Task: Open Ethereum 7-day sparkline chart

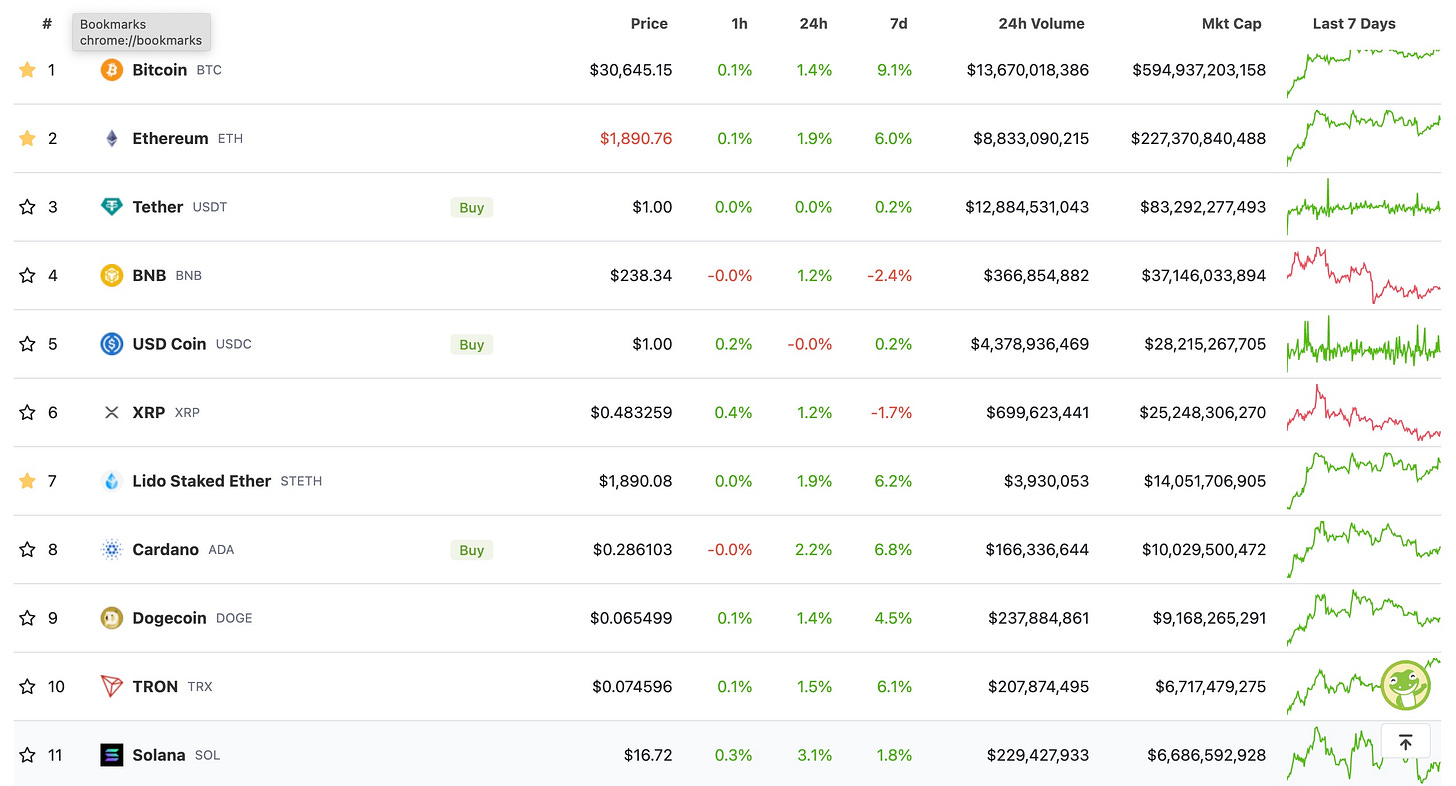Action: pyautogui.click(x=1364, y=138)
